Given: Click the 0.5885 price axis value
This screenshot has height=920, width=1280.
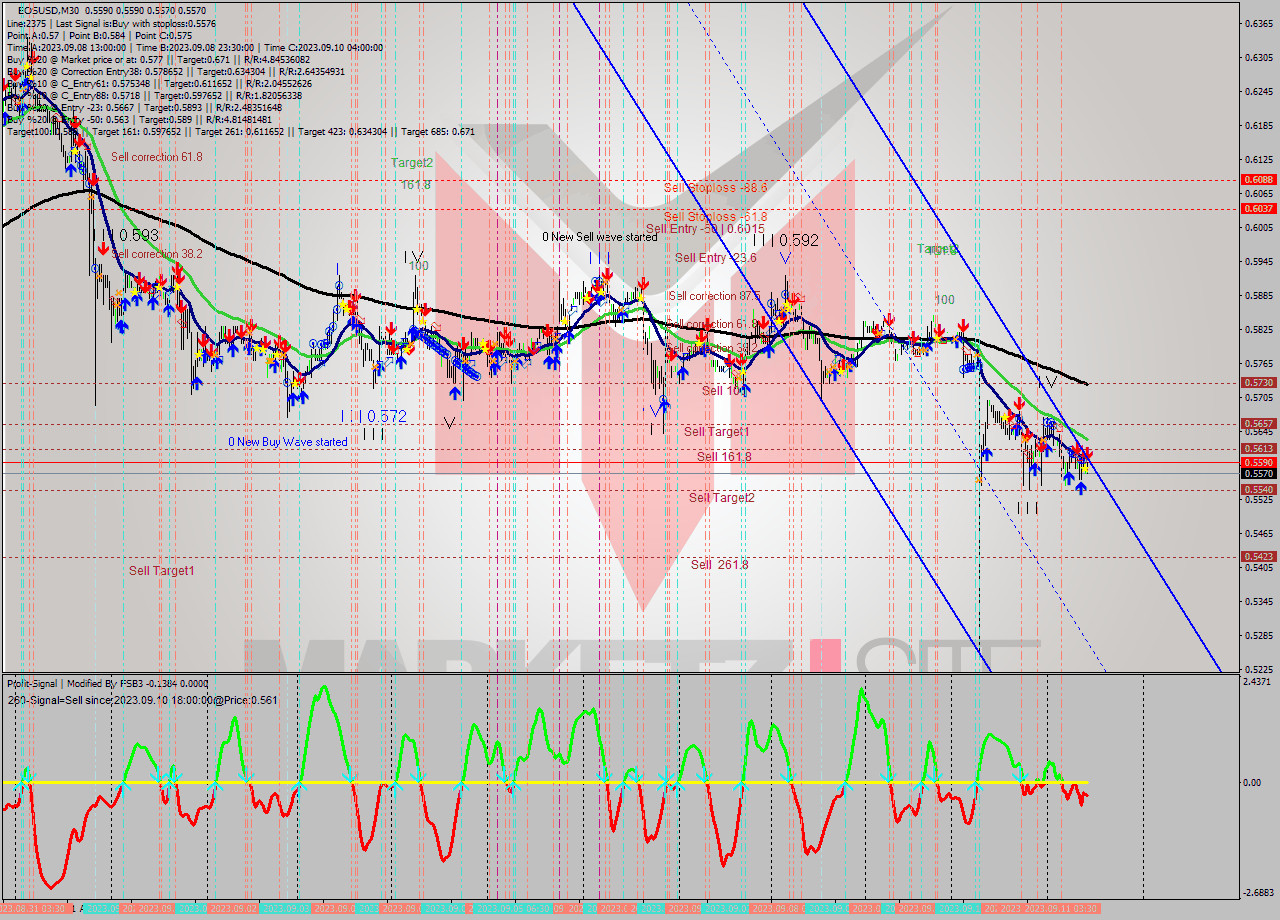Looking at the screenshot, I should coord(1258,295).
